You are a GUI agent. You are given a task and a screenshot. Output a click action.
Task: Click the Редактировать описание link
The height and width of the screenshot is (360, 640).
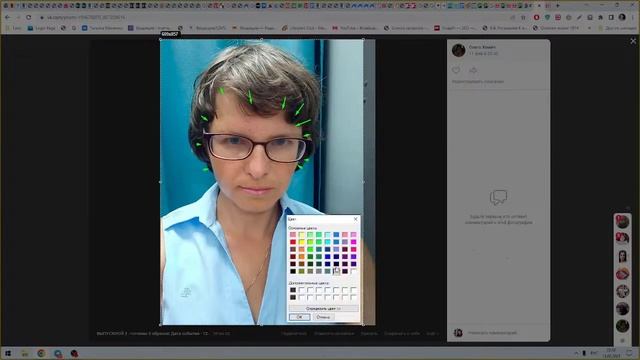pyautogui.click(x=478, y=82)
